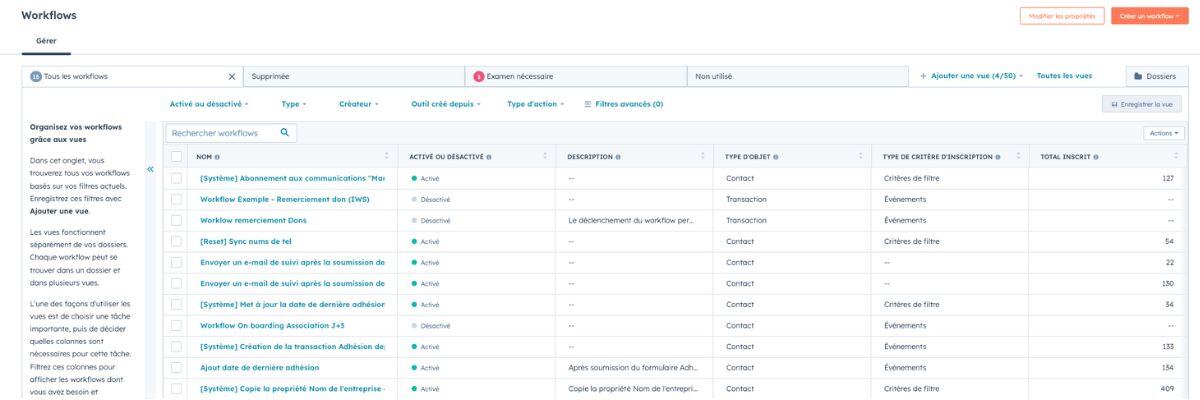Sort by TOTAL INSCRIT column arrows

(1176, 157)
